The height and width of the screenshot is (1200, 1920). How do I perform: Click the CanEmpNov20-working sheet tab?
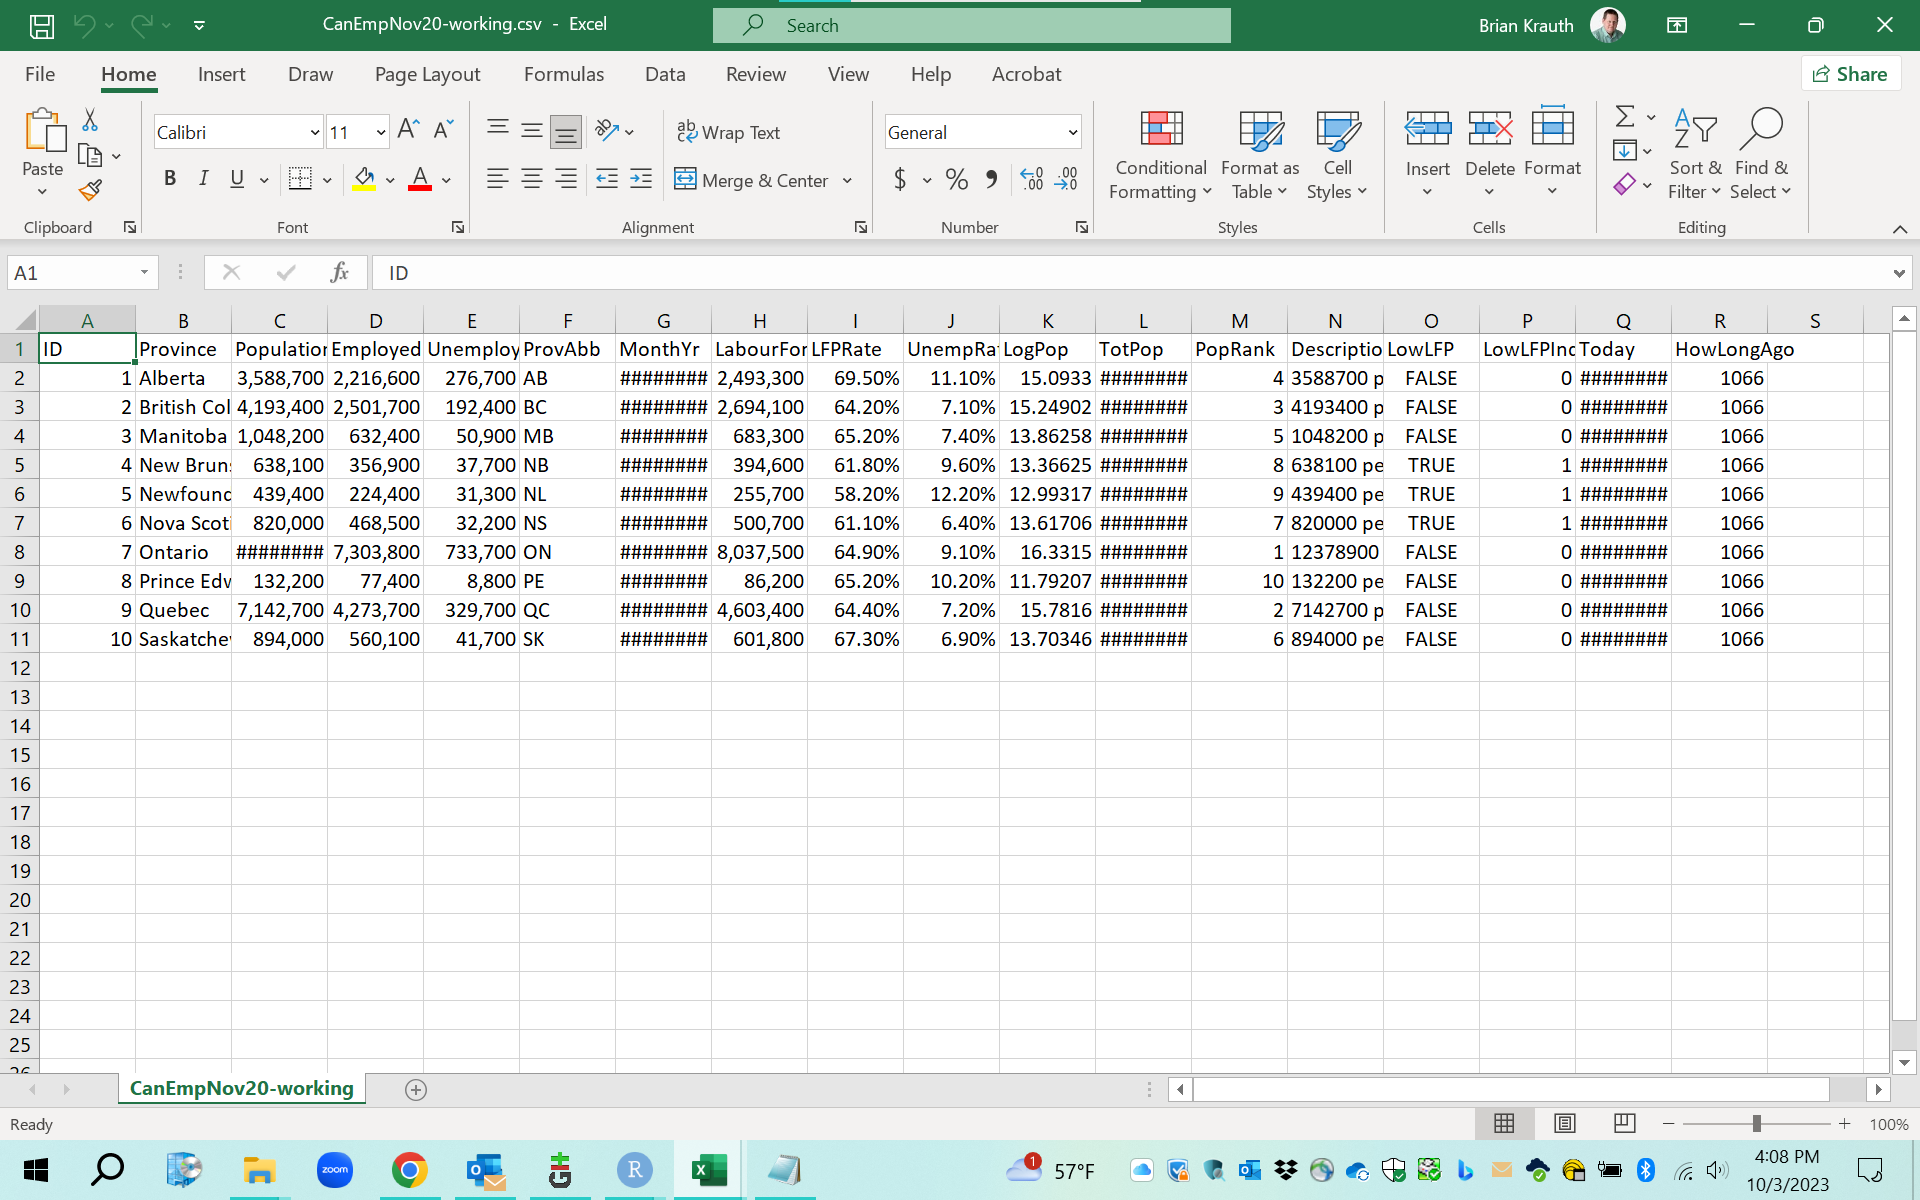pyautogui.click(x=242, y=1088)
